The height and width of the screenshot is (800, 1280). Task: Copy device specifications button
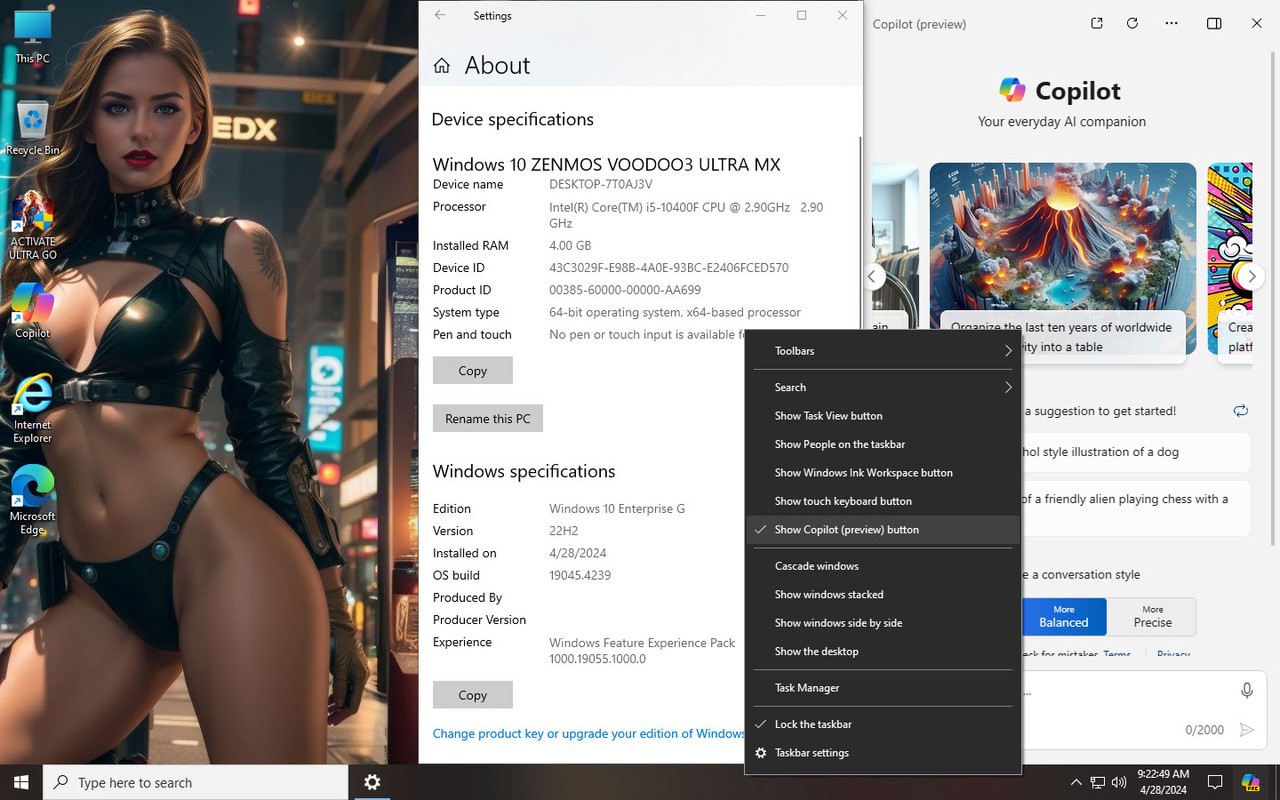click(472, 370)
